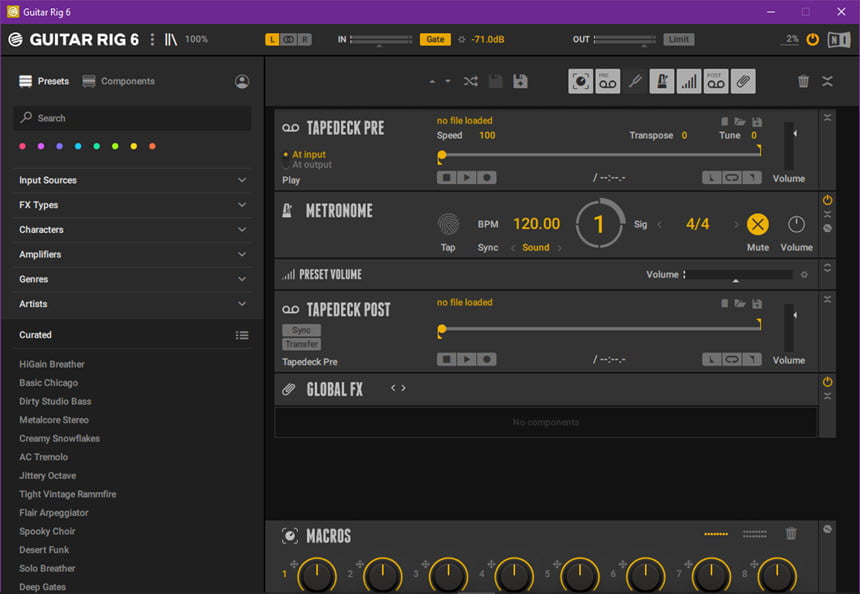Tap the metronome tempo fingerprint button
Viewport: 860px width, 594px height.
448,224
